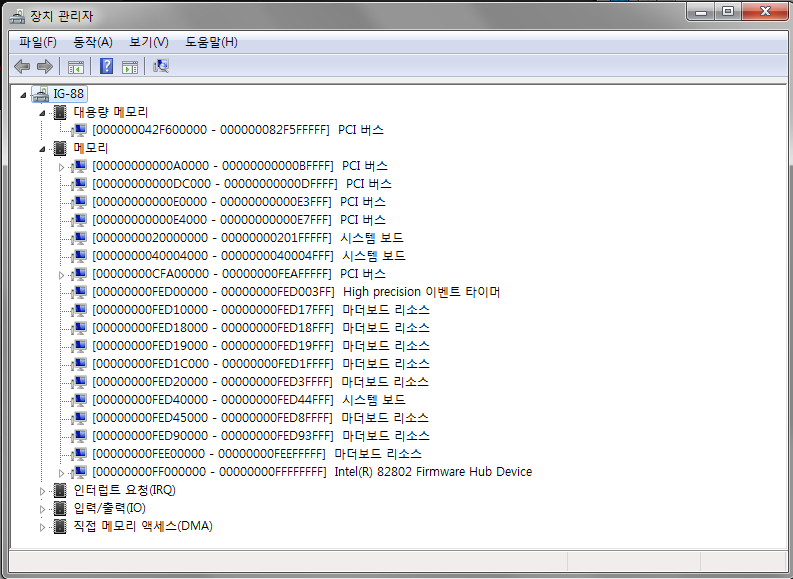
Task: Click the 000000042F600000 address range text
Action: [x=211, y=130]
